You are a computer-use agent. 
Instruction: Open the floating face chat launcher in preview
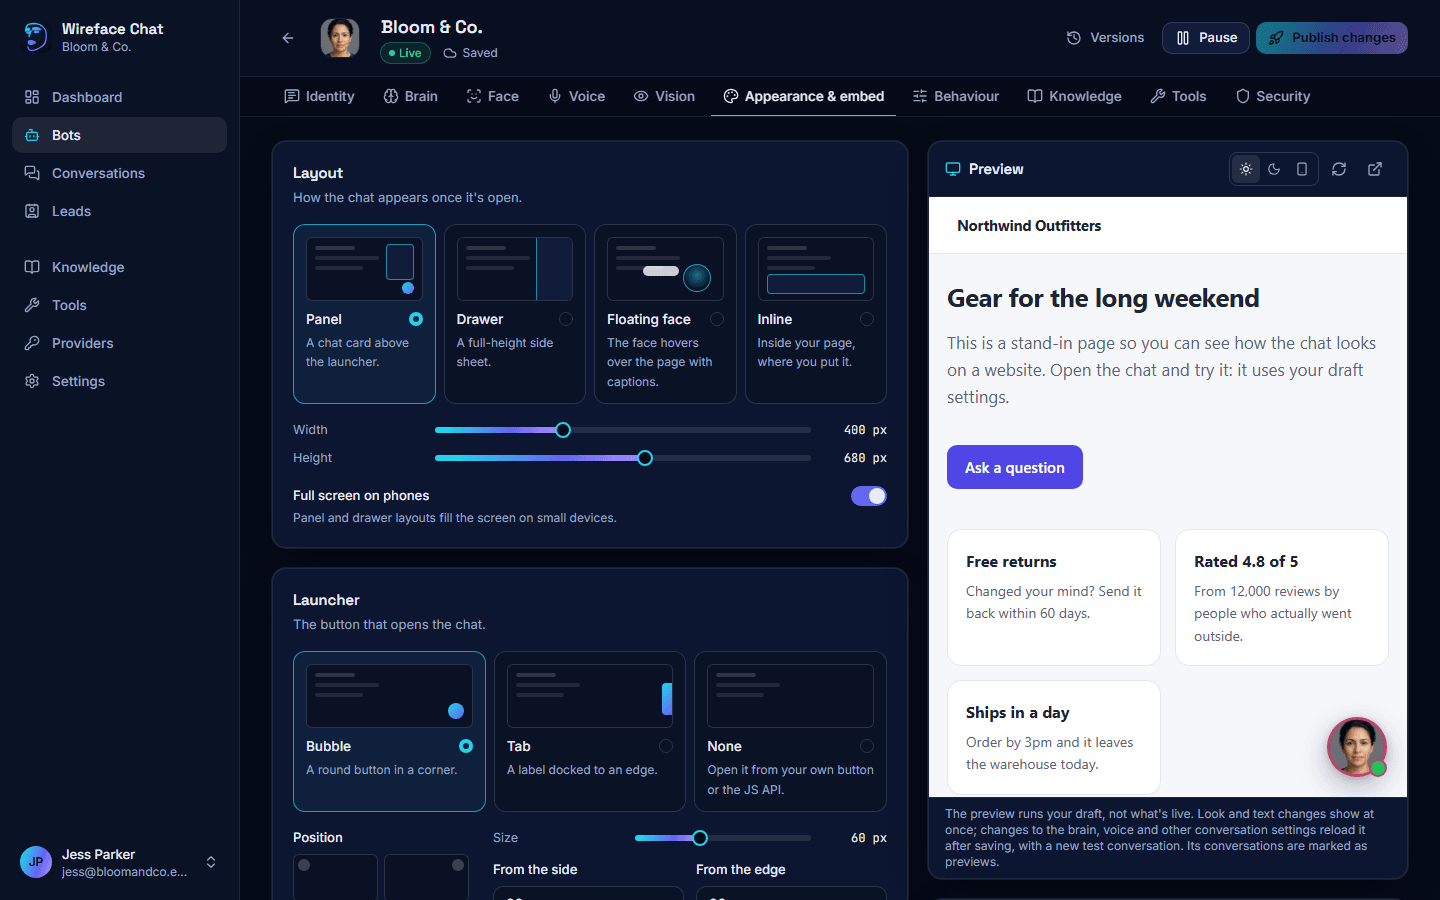(1357, 747)
